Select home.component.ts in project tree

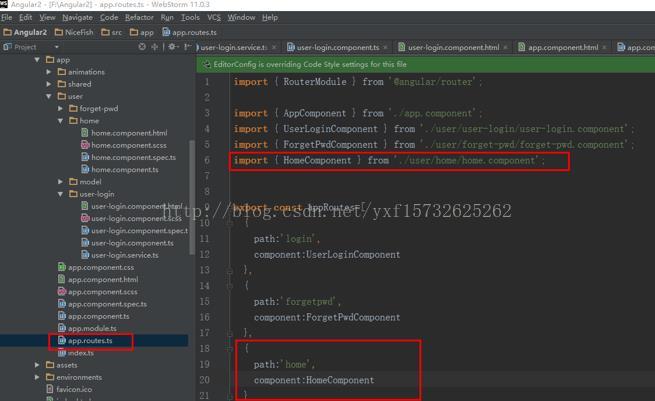pos(124,169)
